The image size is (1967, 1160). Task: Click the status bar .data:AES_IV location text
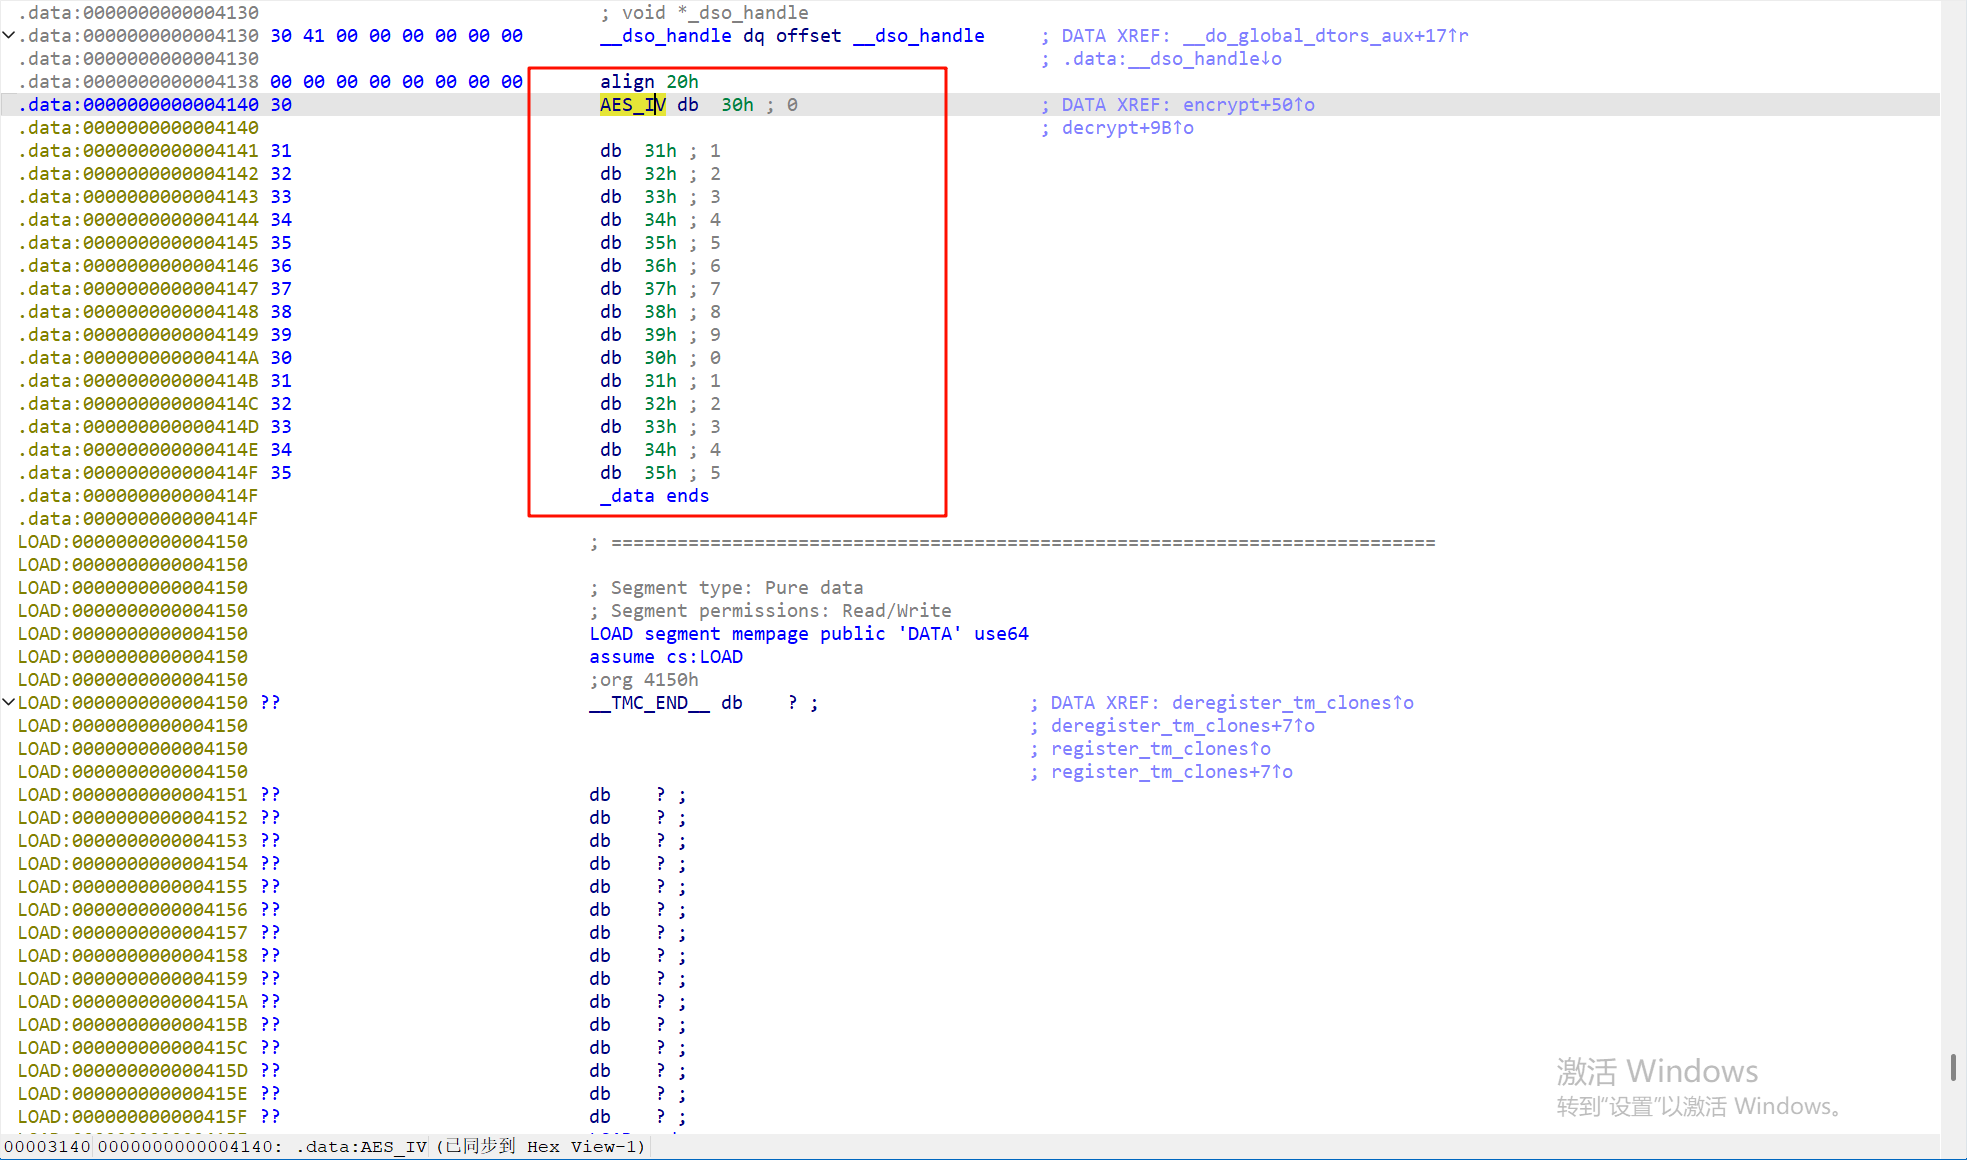[361, 1147]
